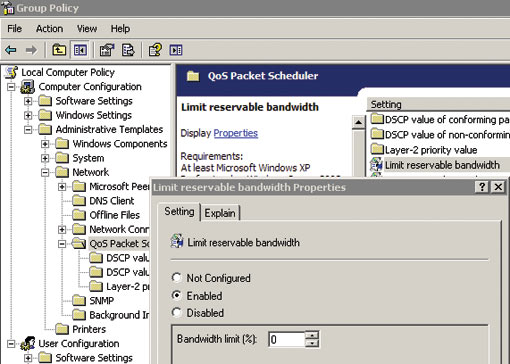510x364 pixels.
Task: Open the File menu
Action: coord(14,29)
